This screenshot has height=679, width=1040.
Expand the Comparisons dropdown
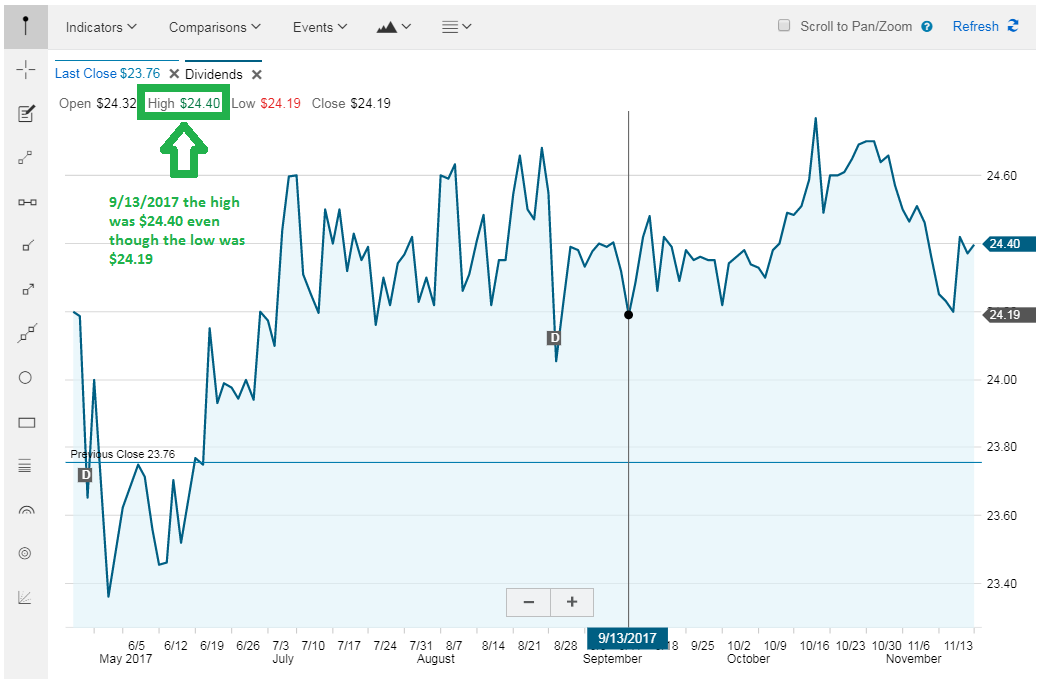click(x=214, y=27)
